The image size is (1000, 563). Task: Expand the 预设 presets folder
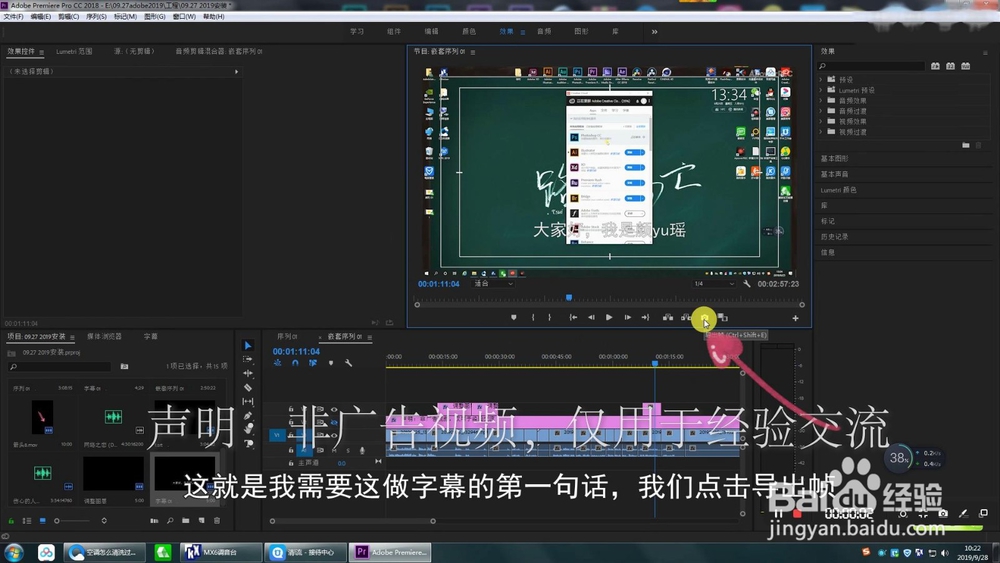coord(821,80)
